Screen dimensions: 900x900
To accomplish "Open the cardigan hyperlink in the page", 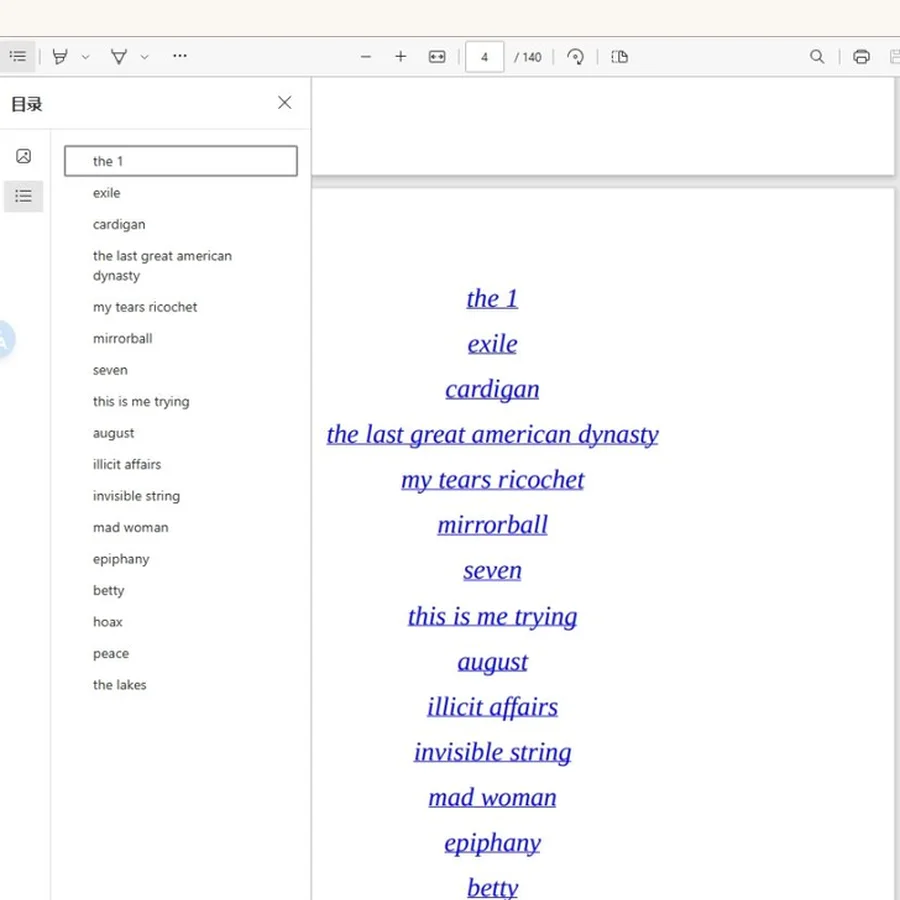I will 492,389.
